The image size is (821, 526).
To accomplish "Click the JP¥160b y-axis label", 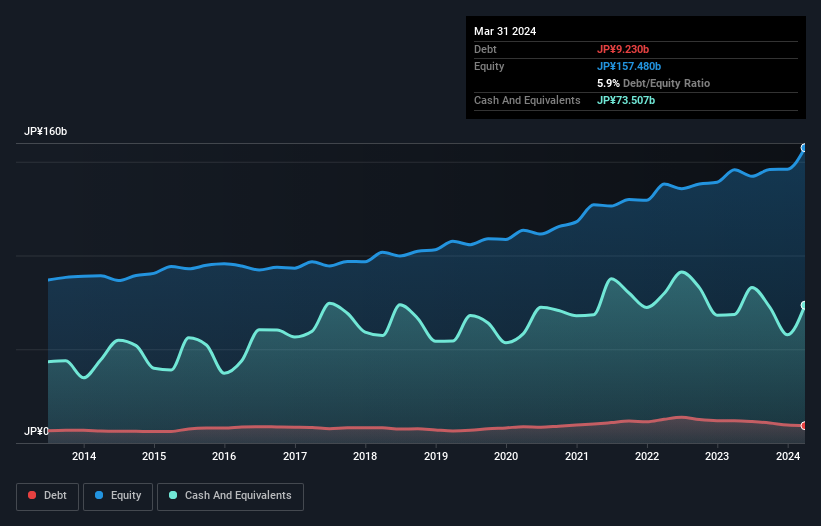I will (x=46, y=131).
